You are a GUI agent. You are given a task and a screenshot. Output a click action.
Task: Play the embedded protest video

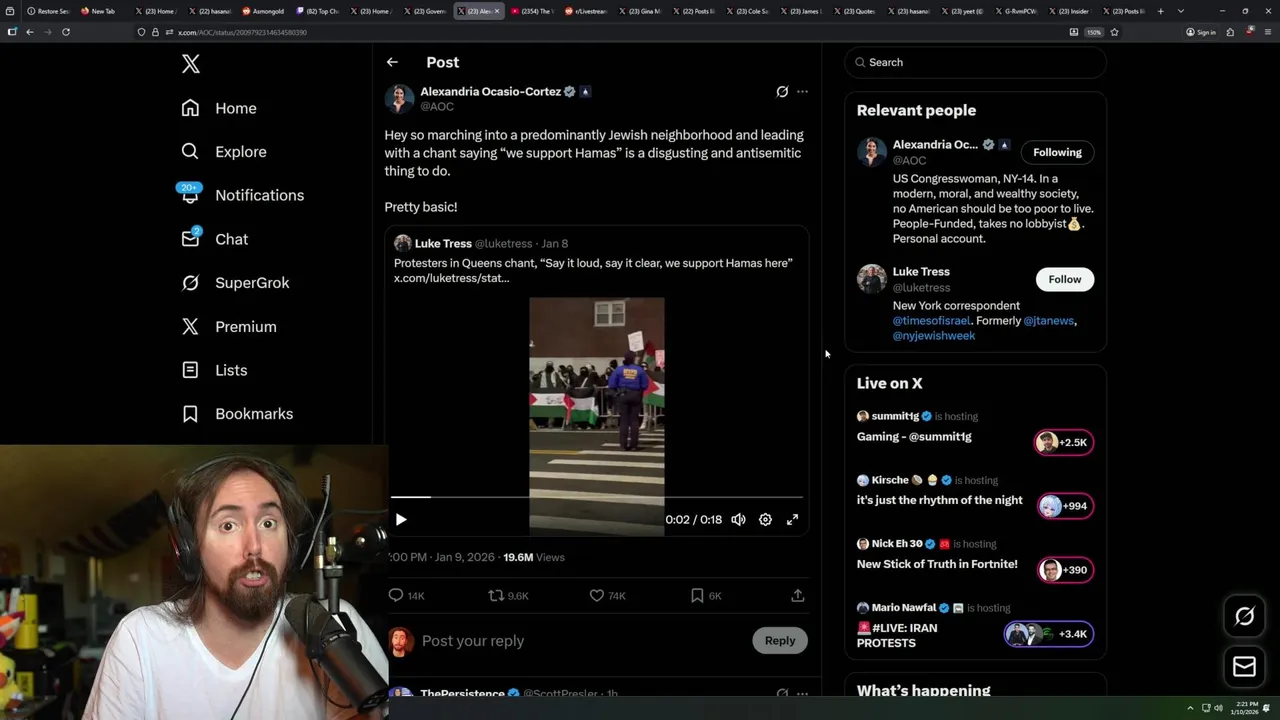pyautogui.click(x=401, y=520)
